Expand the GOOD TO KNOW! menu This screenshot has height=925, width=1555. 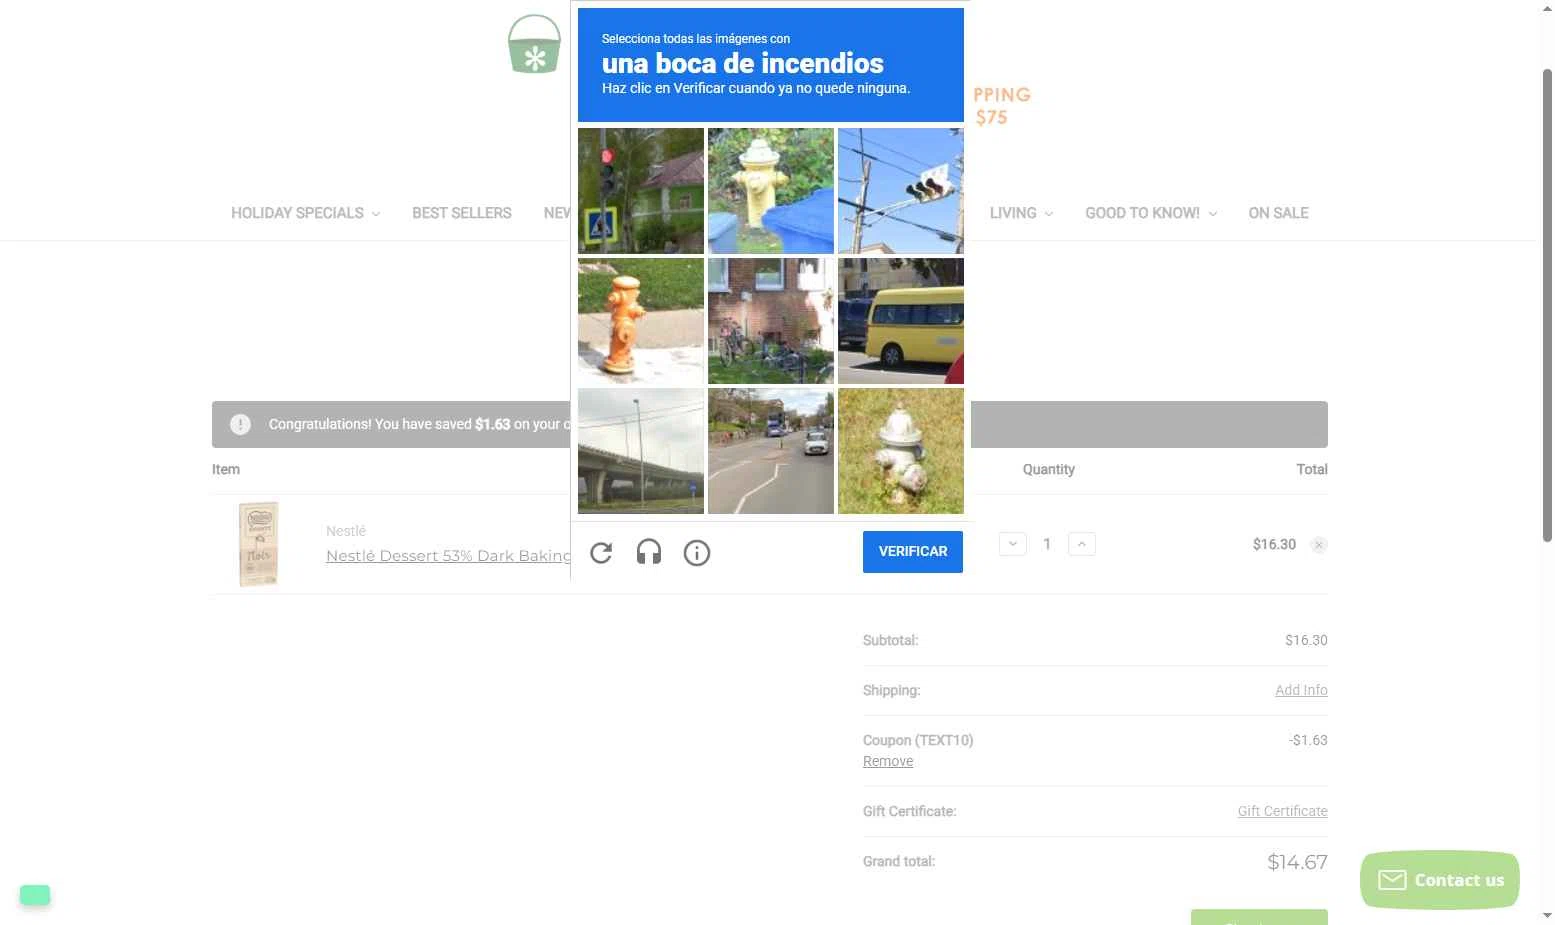point(1151,213)
